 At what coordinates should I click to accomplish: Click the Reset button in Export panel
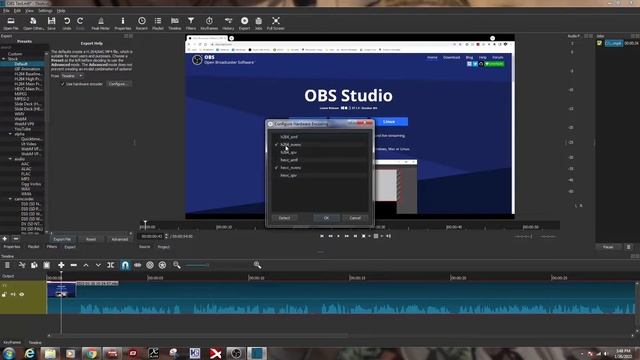click(91, 239)
